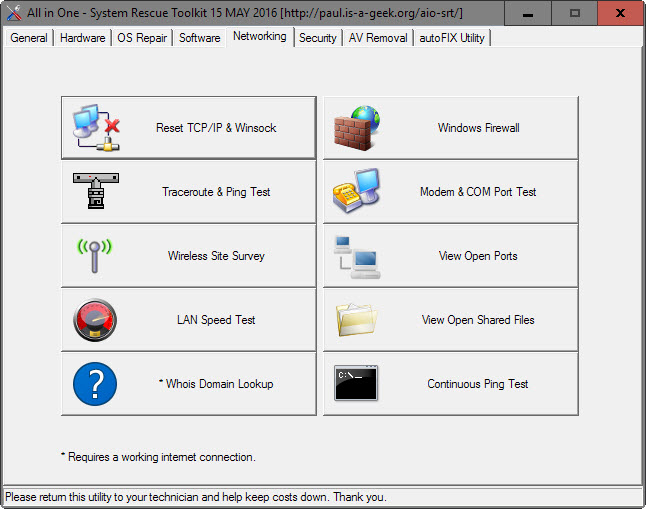
Task: Start Continuous Ping Test
Action: coord(451,384)
